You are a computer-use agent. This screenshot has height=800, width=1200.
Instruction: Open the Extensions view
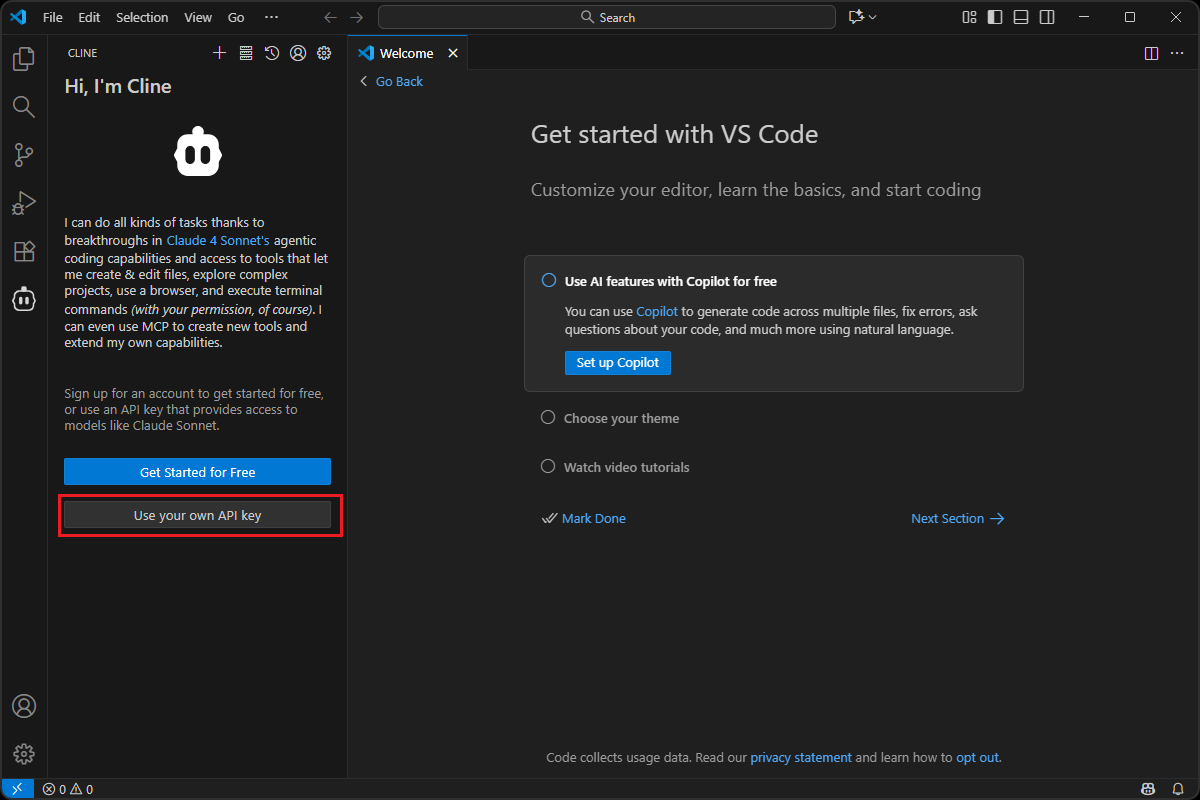coord(23,251)
